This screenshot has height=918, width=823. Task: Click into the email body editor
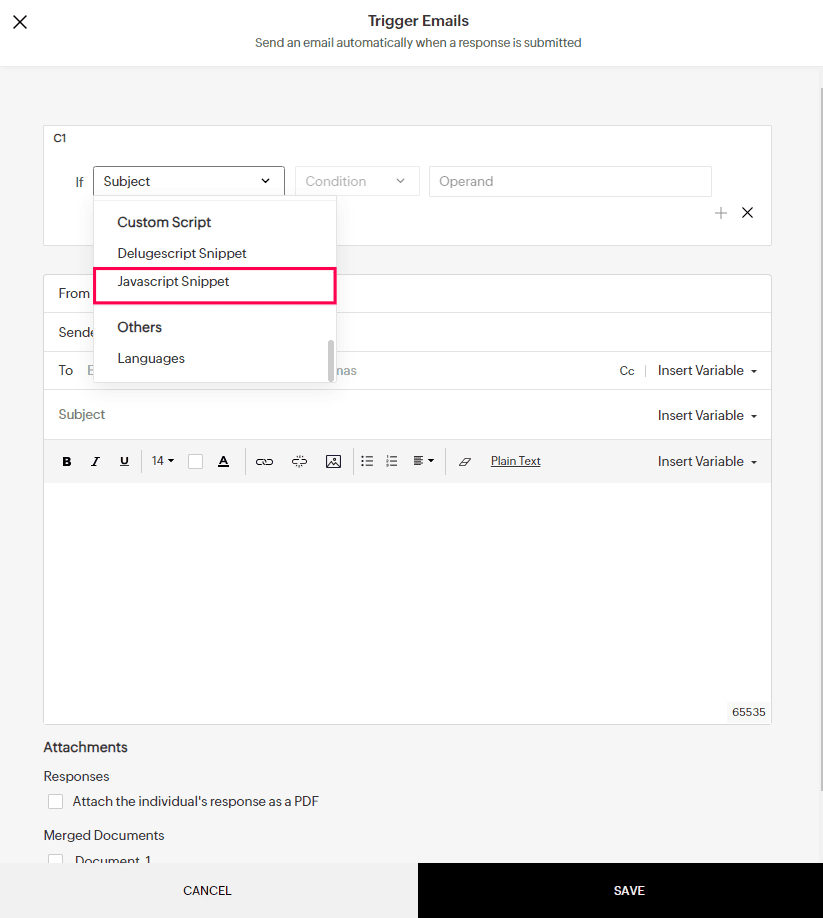(407, 603)
